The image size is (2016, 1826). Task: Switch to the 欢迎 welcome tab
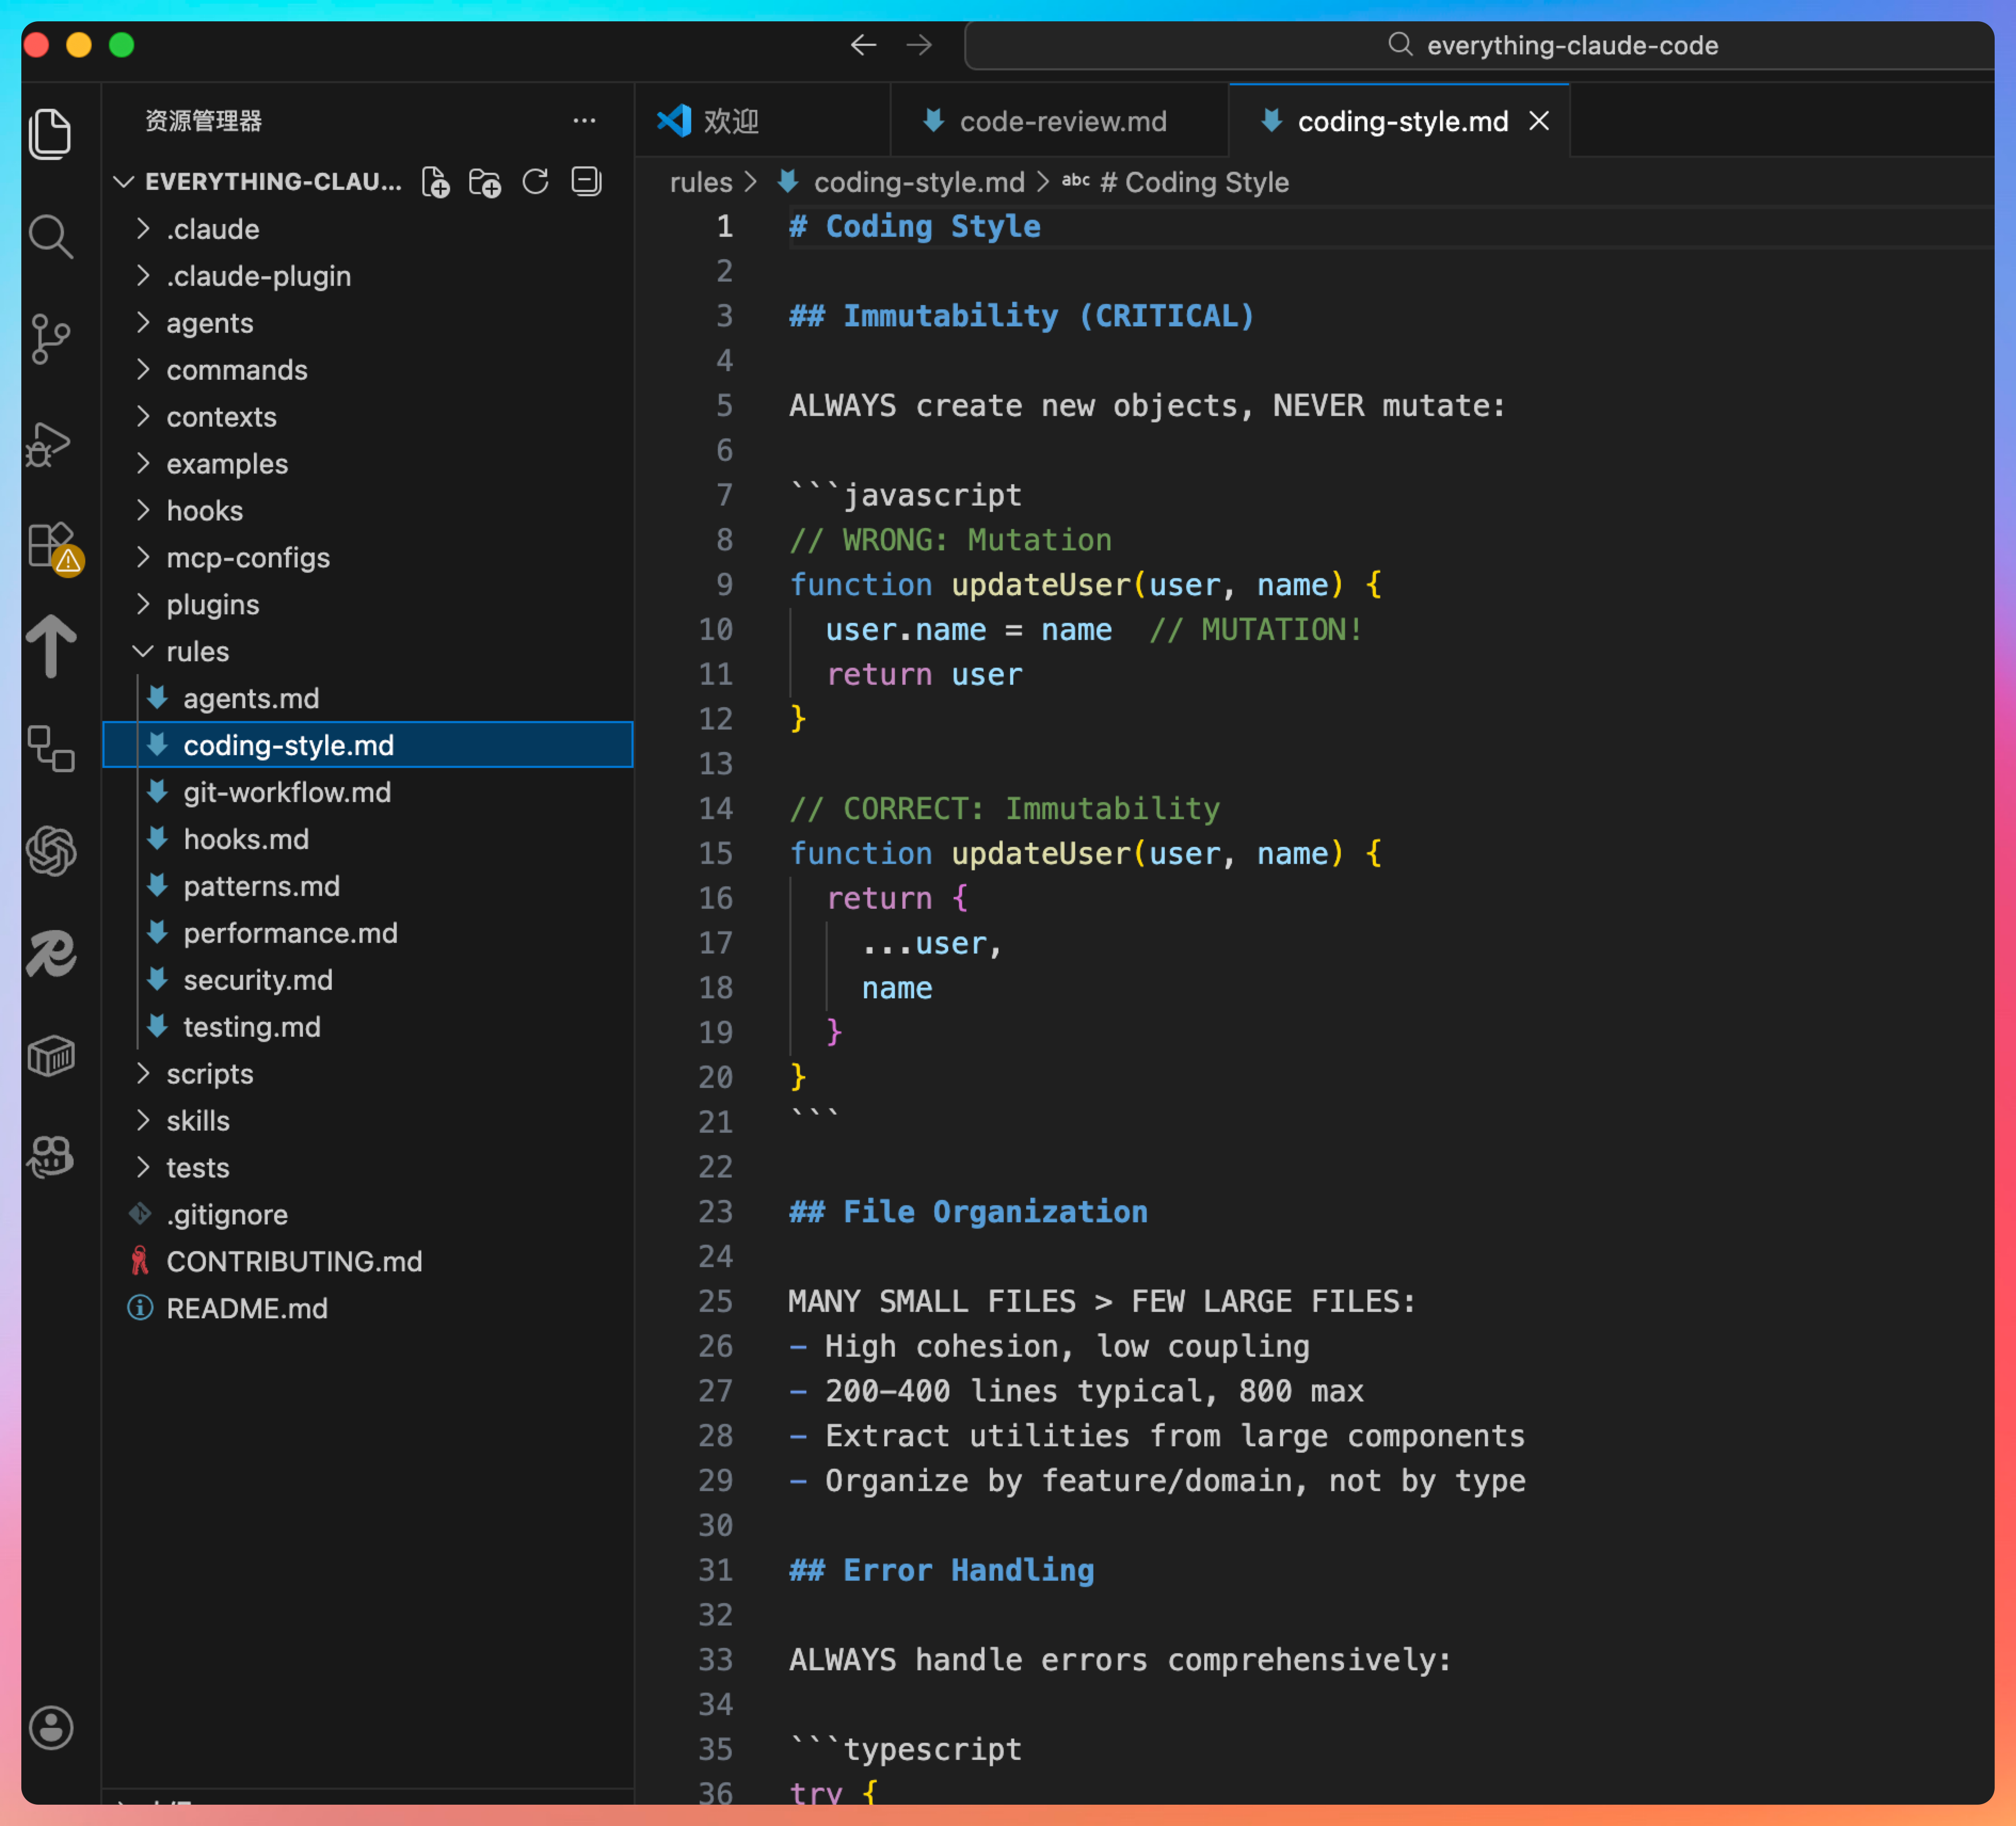point(730,122)
